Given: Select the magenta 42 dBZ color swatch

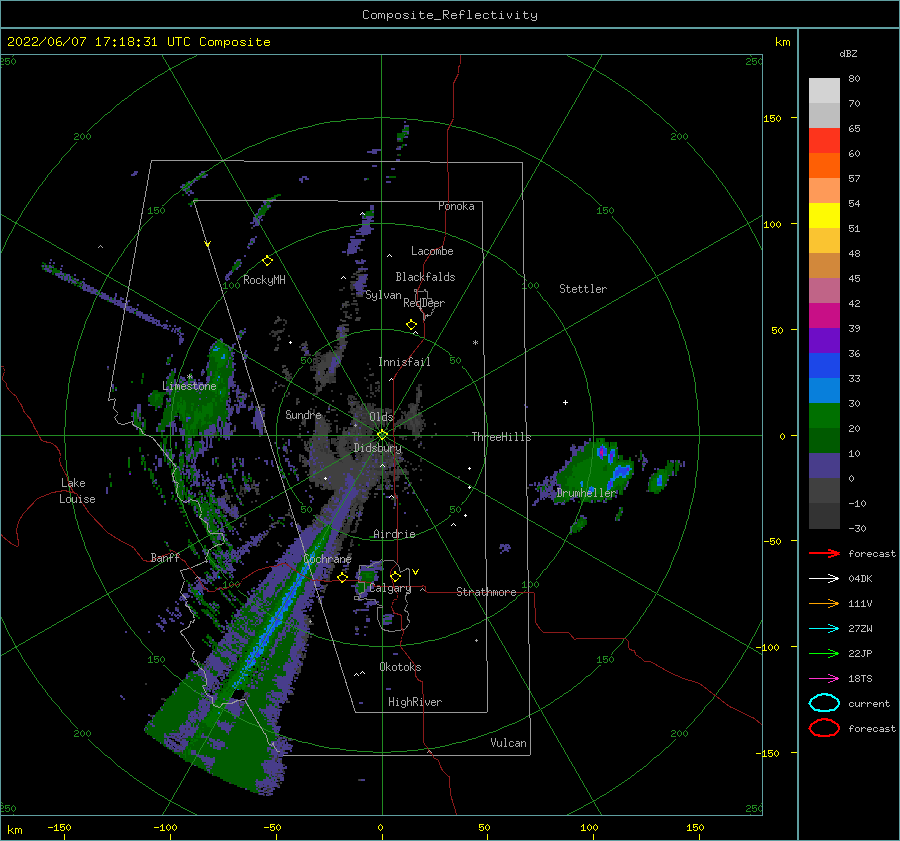Looking at the screenshot, I should click(824, 315).
